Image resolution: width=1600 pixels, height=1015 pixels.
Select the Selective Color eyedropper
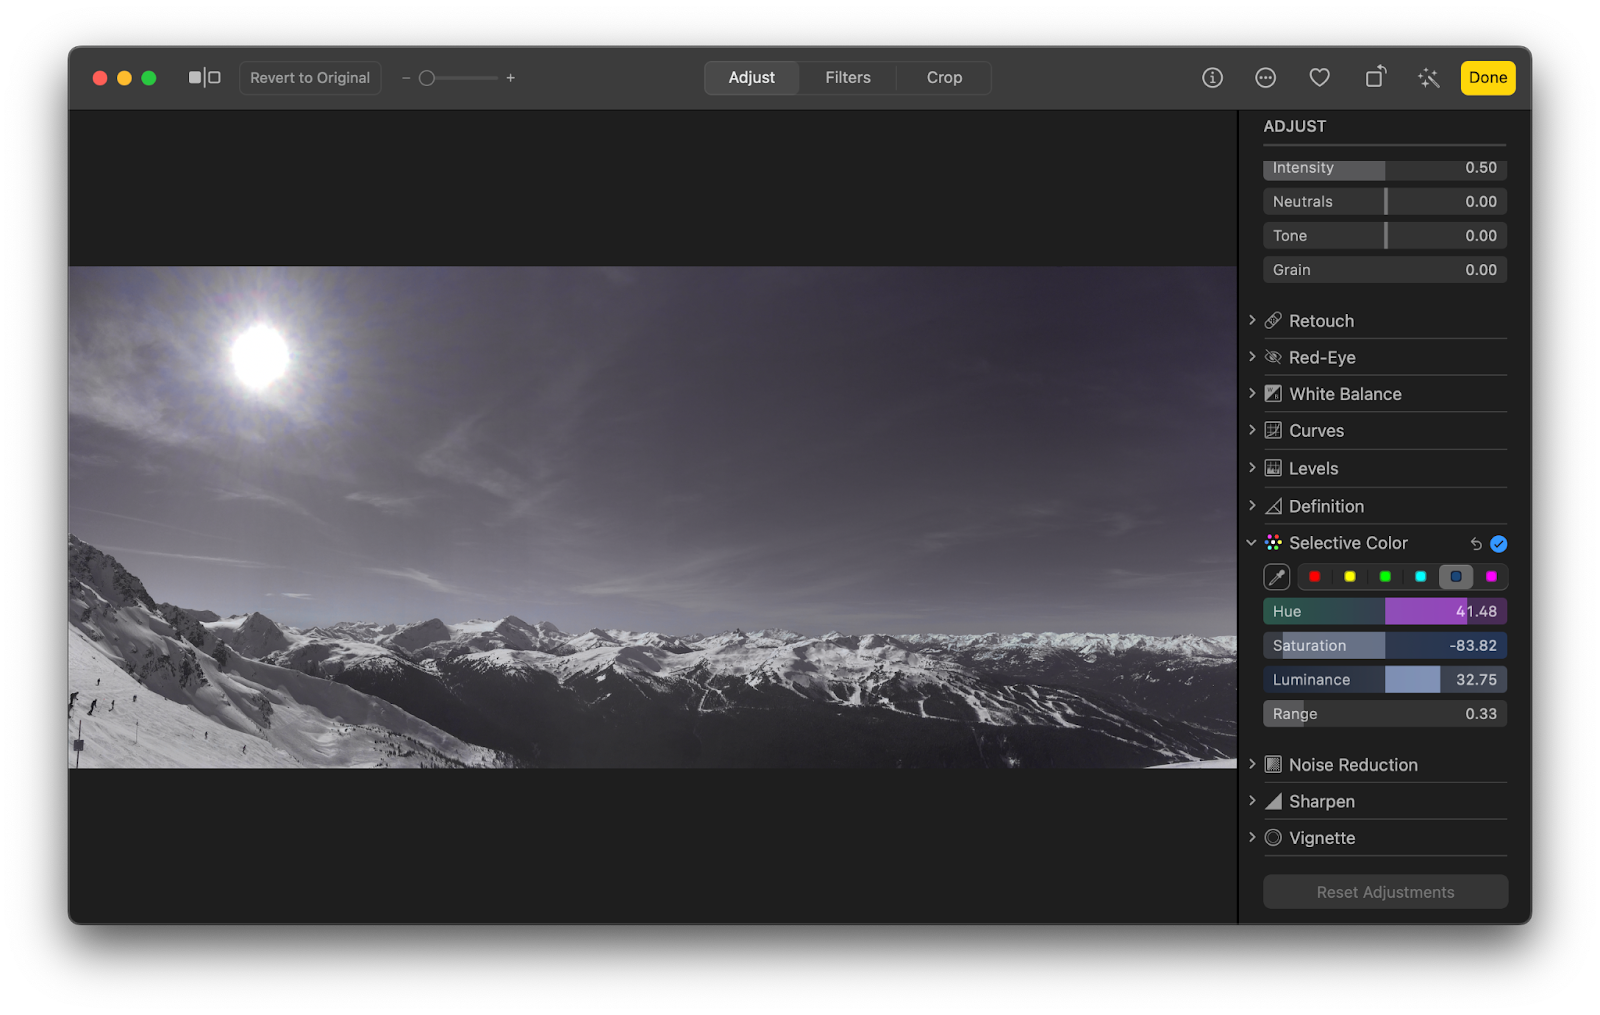coord(1277,576)
